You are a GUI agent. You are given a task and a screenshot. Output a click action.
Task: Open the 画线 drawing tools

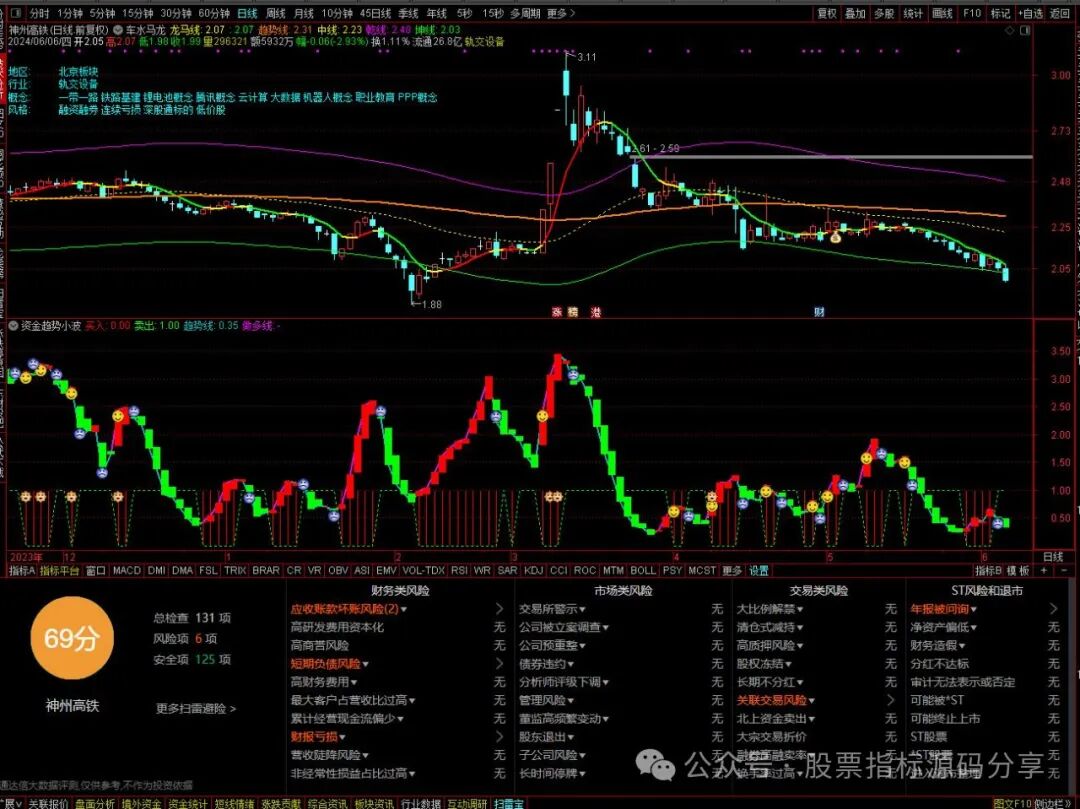(x=942, y=13)
